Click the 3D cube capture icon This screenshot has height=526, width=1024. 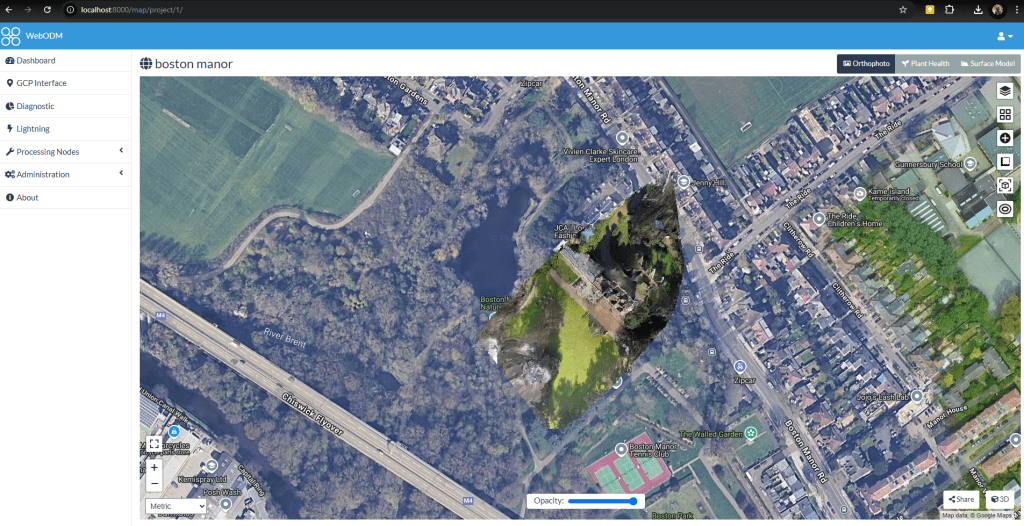coord(1005,185)
